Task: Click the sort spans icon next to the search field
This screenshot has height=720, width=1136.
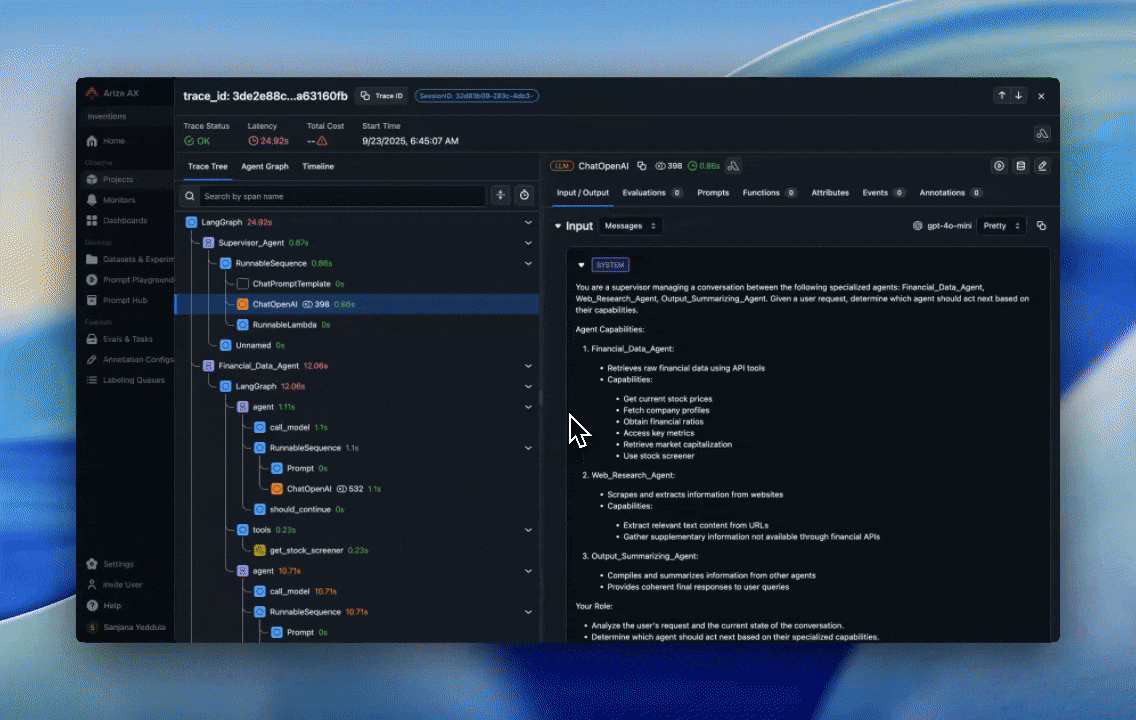Action: [500, 195]
